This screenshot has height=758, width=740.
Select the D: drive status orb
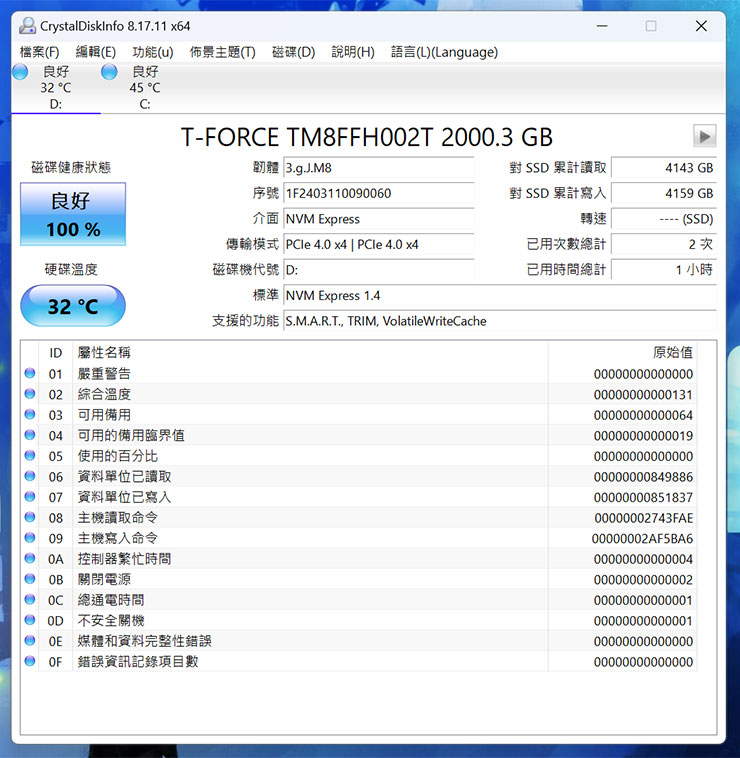pyautogui.click(x=20, y=72)
